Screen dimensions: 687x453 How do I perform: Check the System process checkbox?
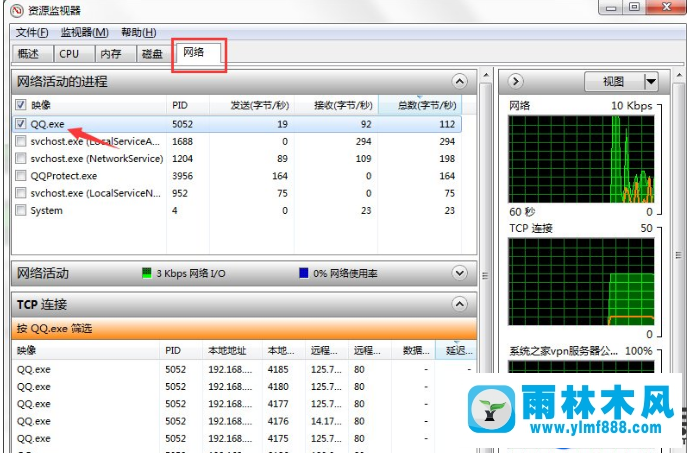[21, 210]
